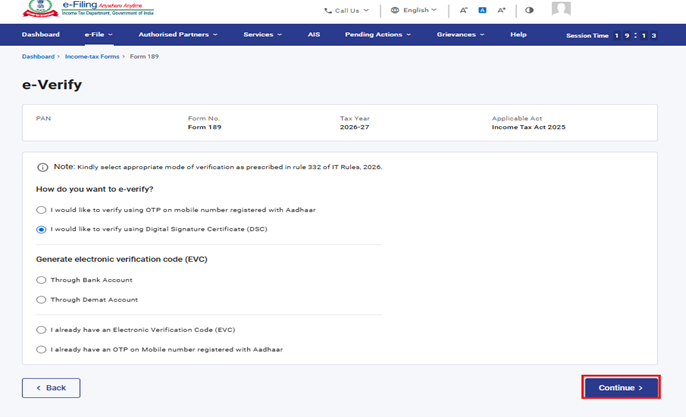Open the Authorised Partners dropdown

coord(178,35)
